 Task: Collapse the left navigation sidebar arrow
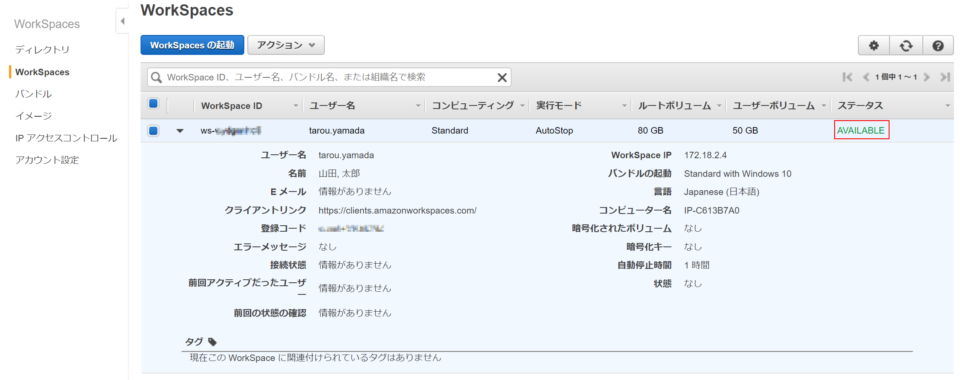[122, 21]
